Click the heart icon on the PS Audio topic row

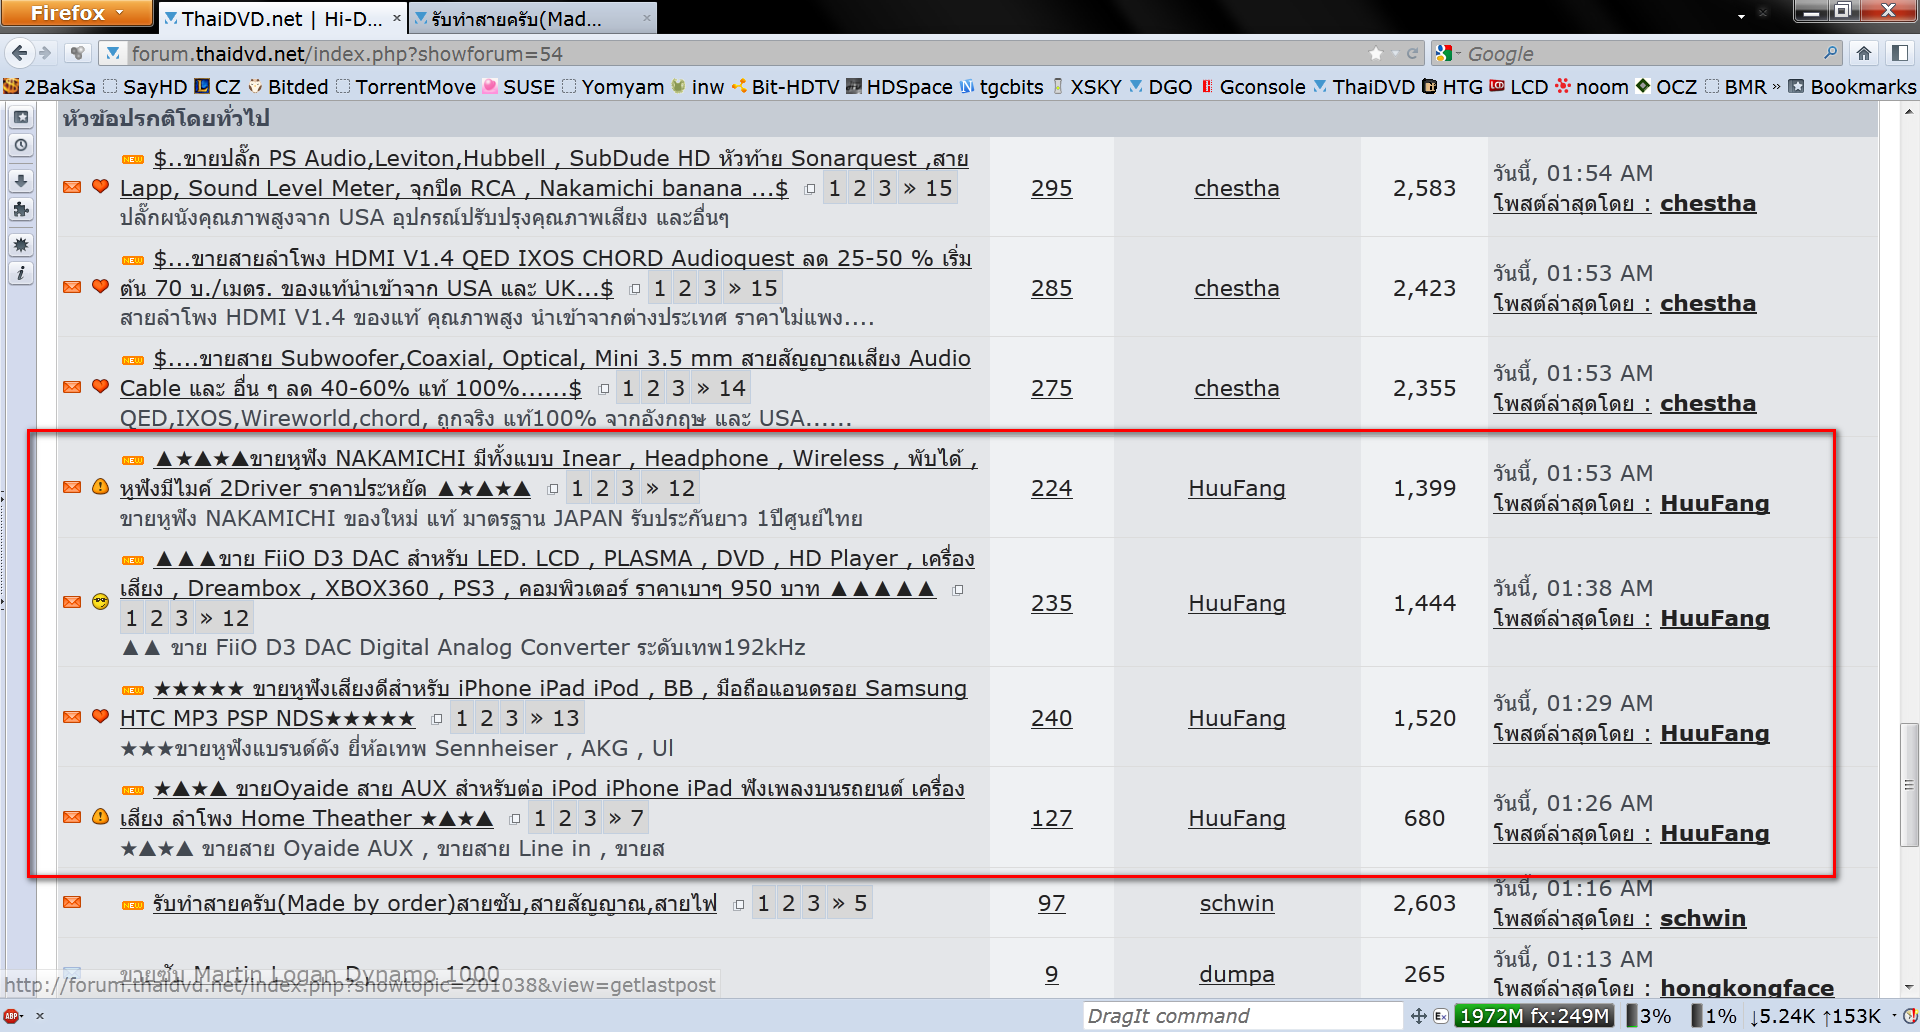(x=100, y=186)
